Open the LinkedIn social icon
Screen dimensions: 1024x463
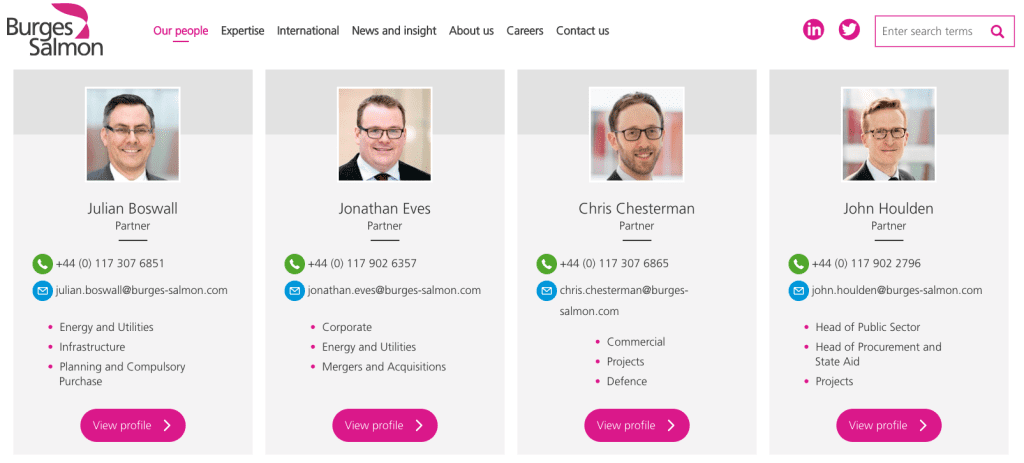814,30
